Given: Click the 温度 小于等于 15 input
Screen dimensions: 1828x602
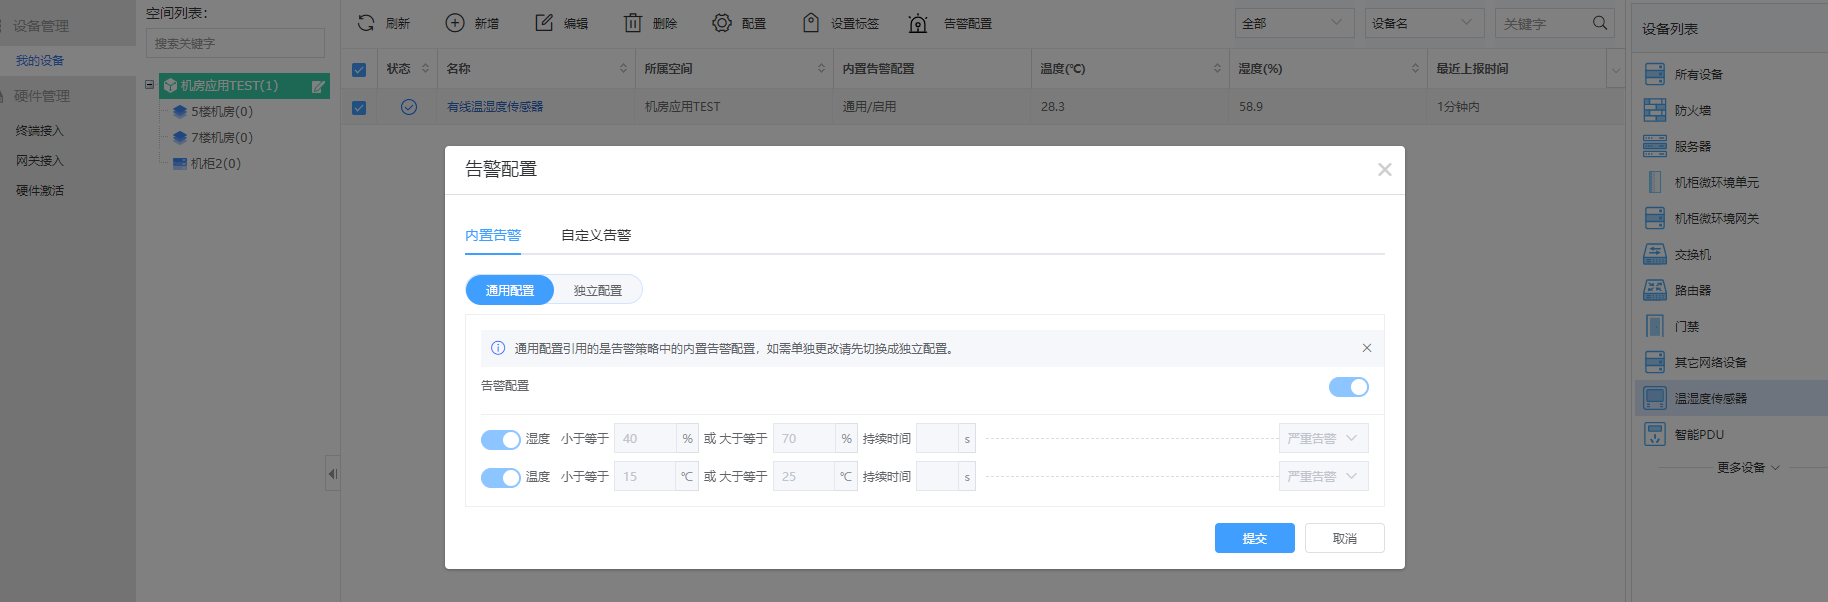Looking at the screenshot, I should (646, 476).
